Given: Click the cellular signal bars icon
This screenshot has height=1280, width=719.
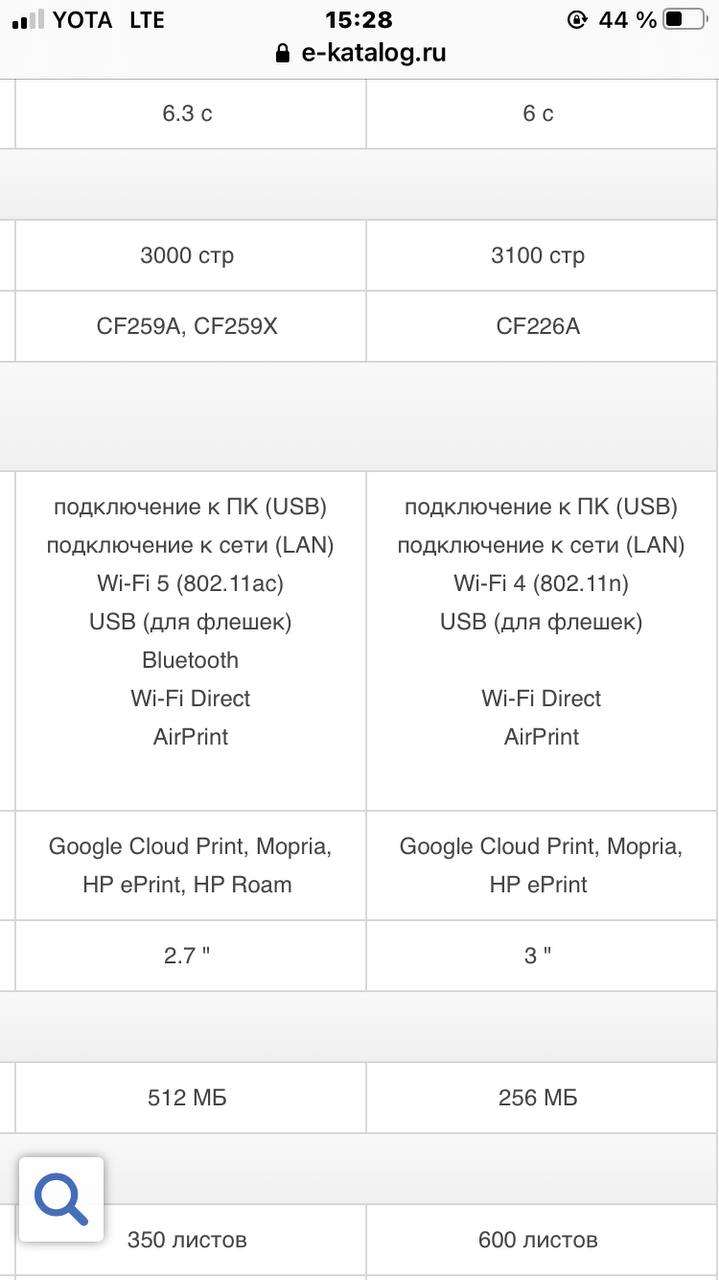Looking at the screenshot, I should tap(28, 19).
